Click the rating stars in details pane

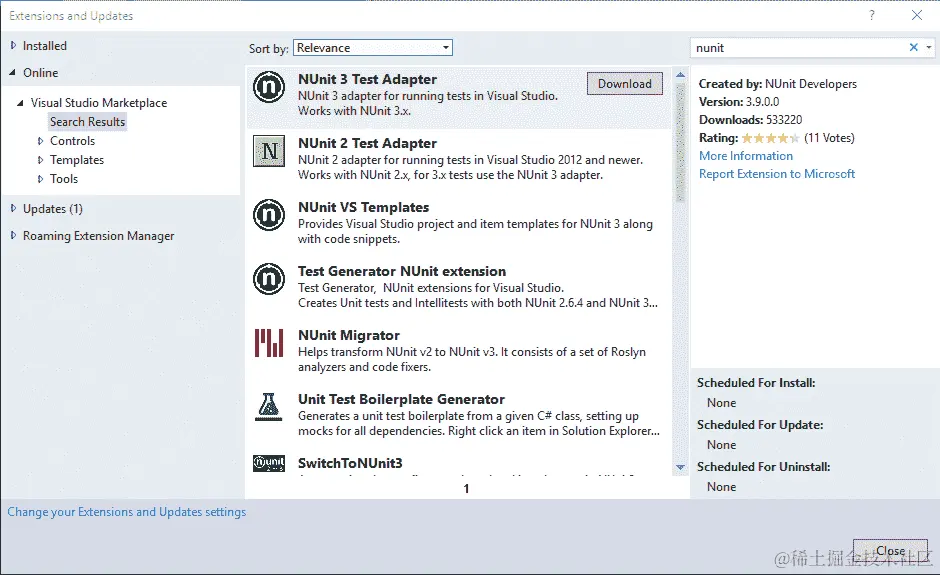tap(770, 138)
